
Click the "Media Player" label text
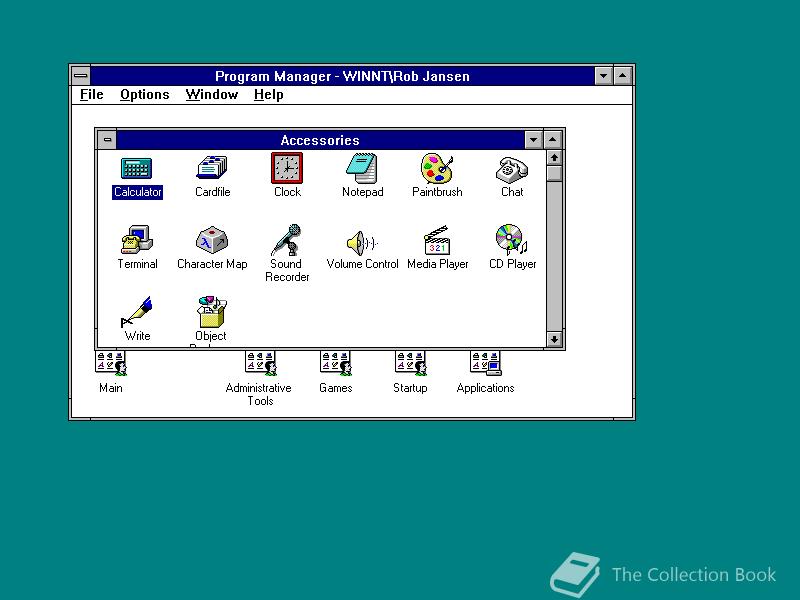click(x=438, y=264)
